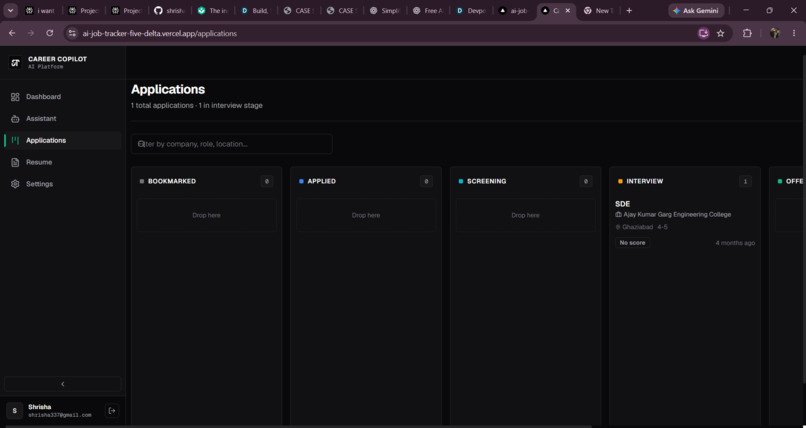Switch to the GitHub shrisha tab
The image size is (806, 428).
170,11
